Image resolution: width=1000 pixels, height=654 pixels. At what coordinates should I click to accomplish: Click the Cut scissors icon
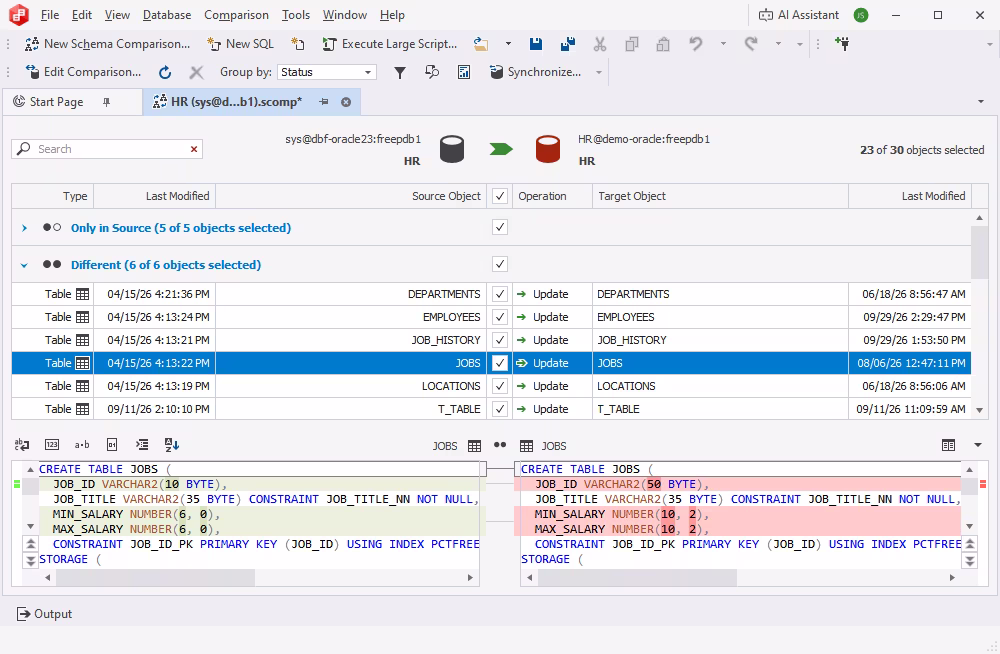pyautogui.click(x=599, y=44)
